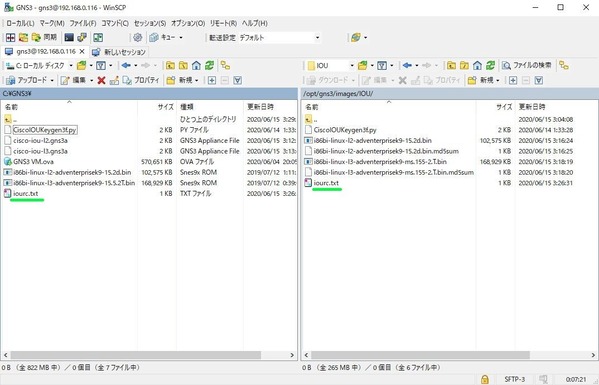Expand remote panel 新規 dropdown arrow
The height and width of the screenshot is (385, 599).
(498, 80)
